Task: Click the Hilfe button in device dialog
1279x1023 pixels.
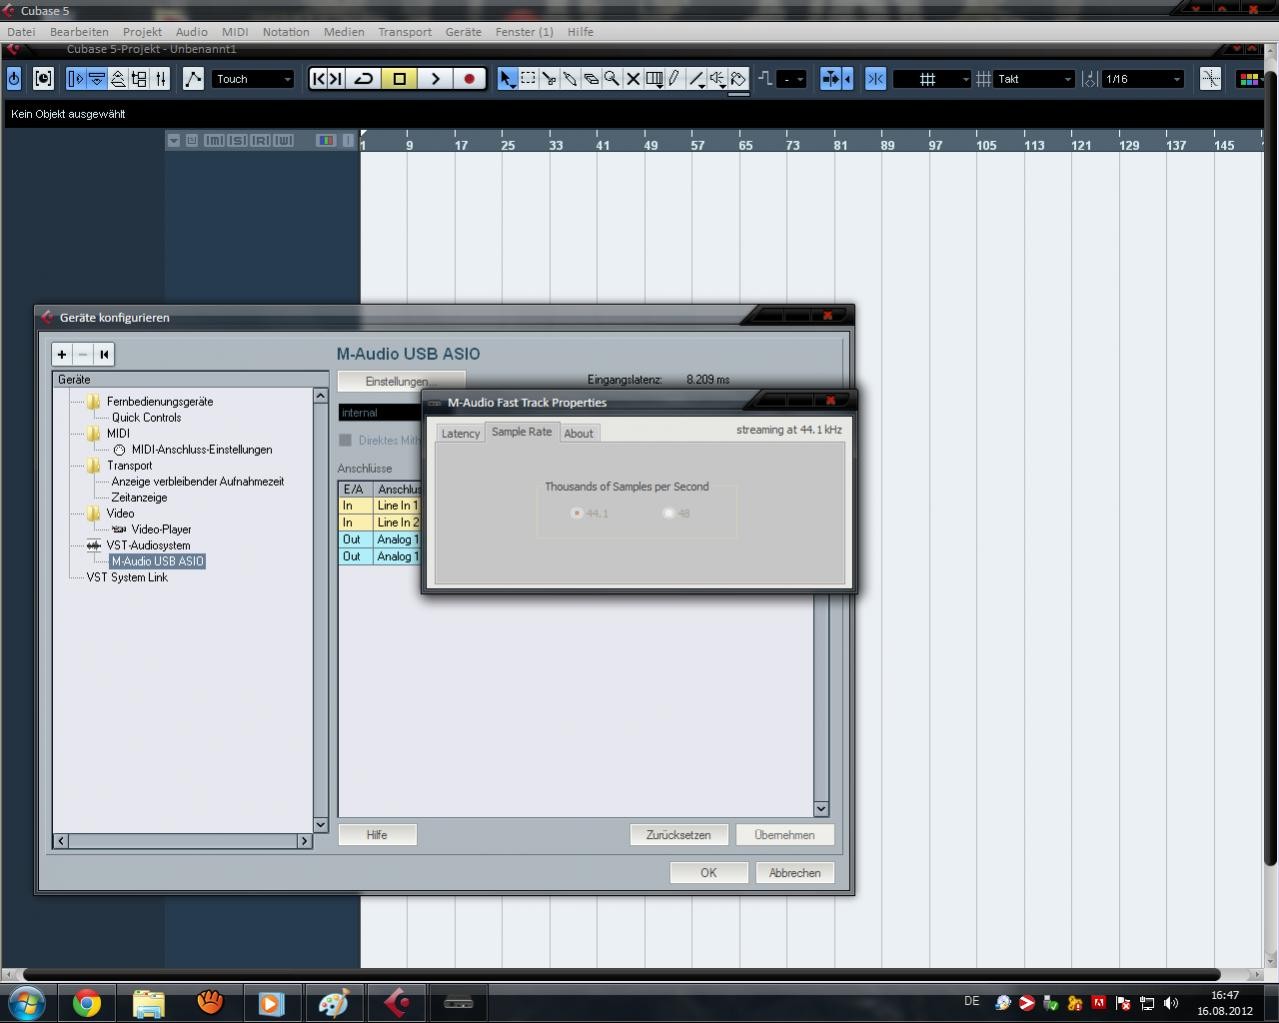Action: [x=377, y=835]
